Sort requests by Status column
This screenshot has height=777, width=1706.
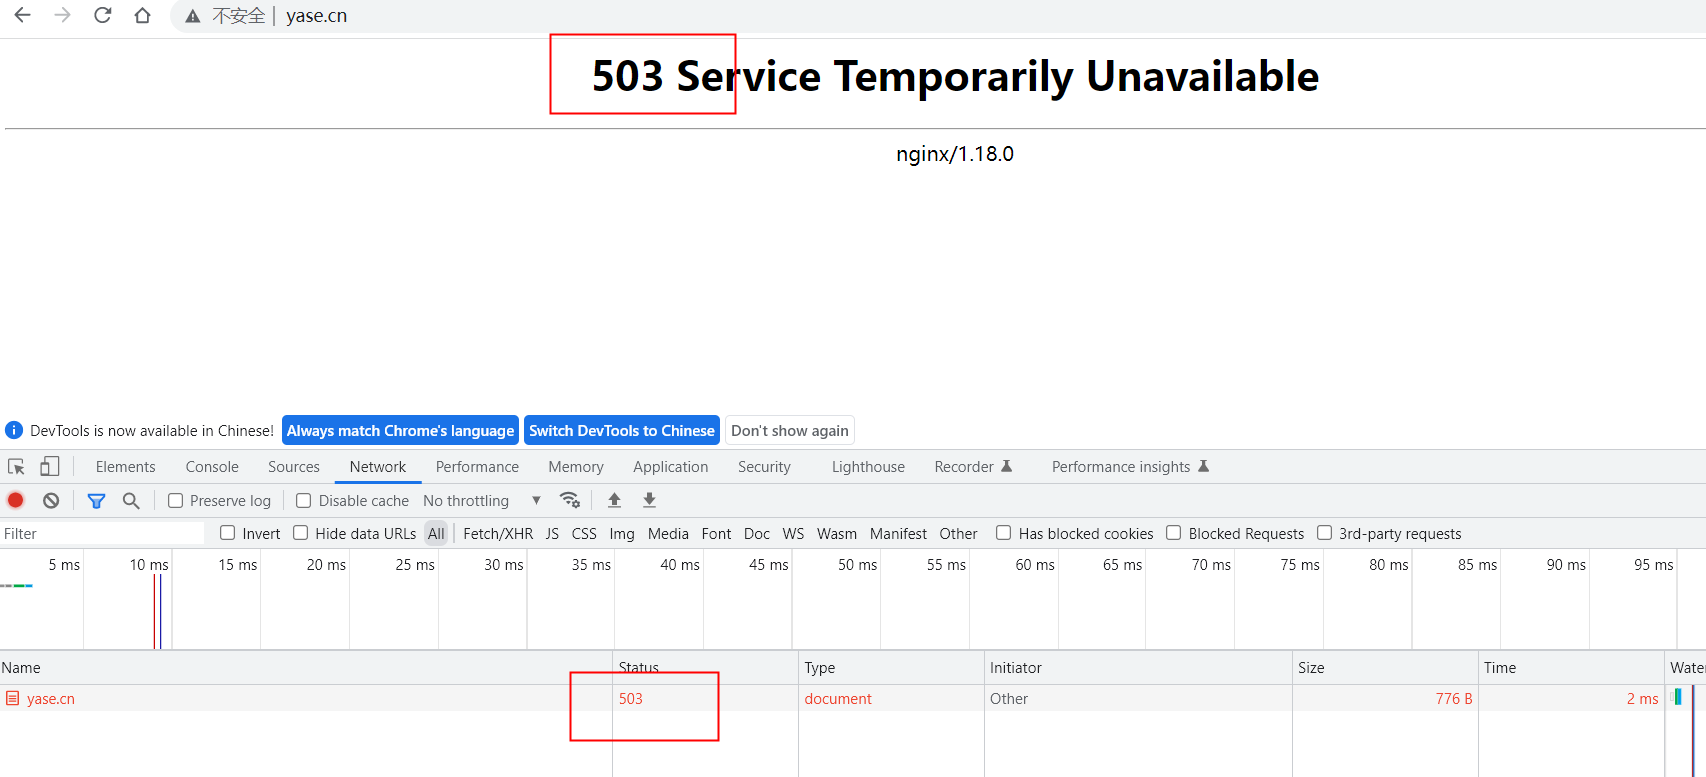tap(705, 668)
